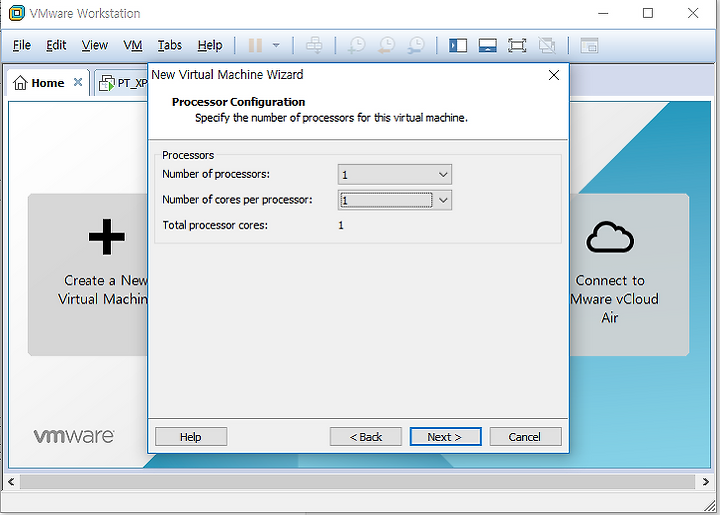Expand the Number of cores per processor arrow
The height and width of the screenshot is (515, 720).
tap(443, 200)
